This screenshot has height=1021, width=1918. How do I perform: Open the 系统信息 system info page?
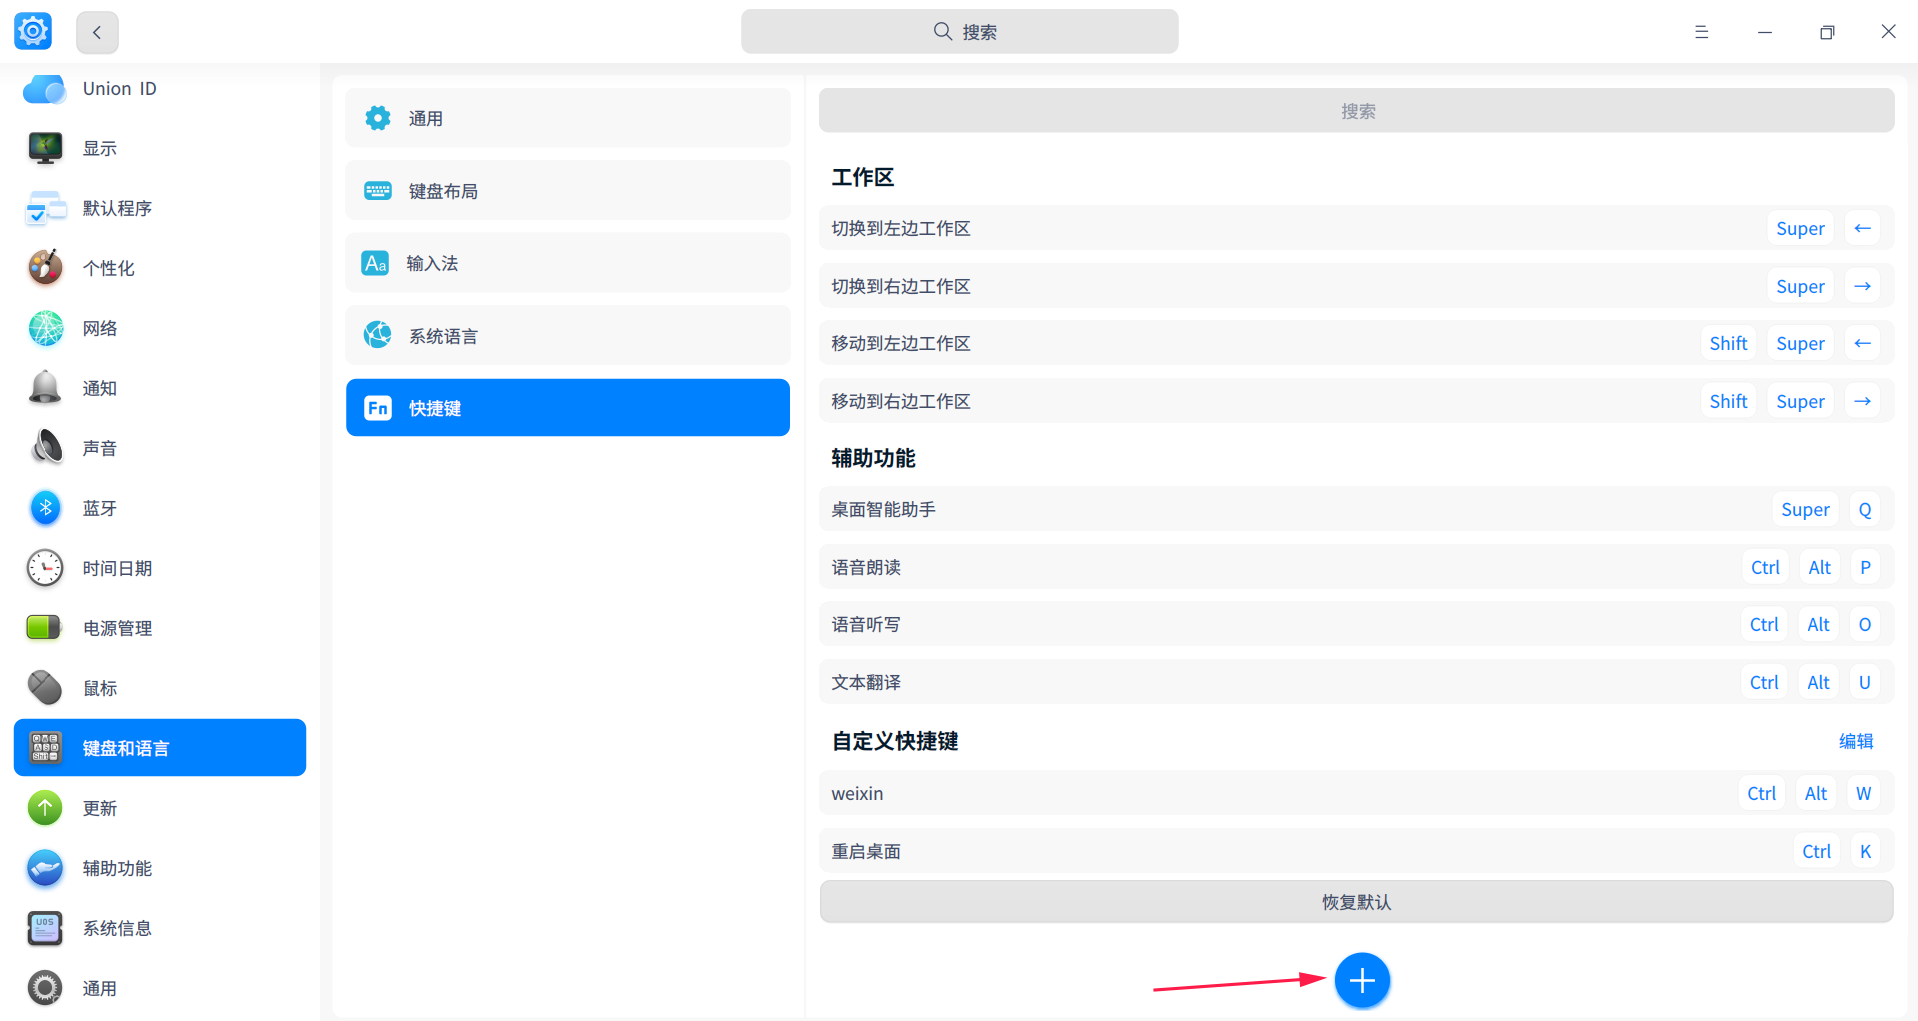click(116, 928)
